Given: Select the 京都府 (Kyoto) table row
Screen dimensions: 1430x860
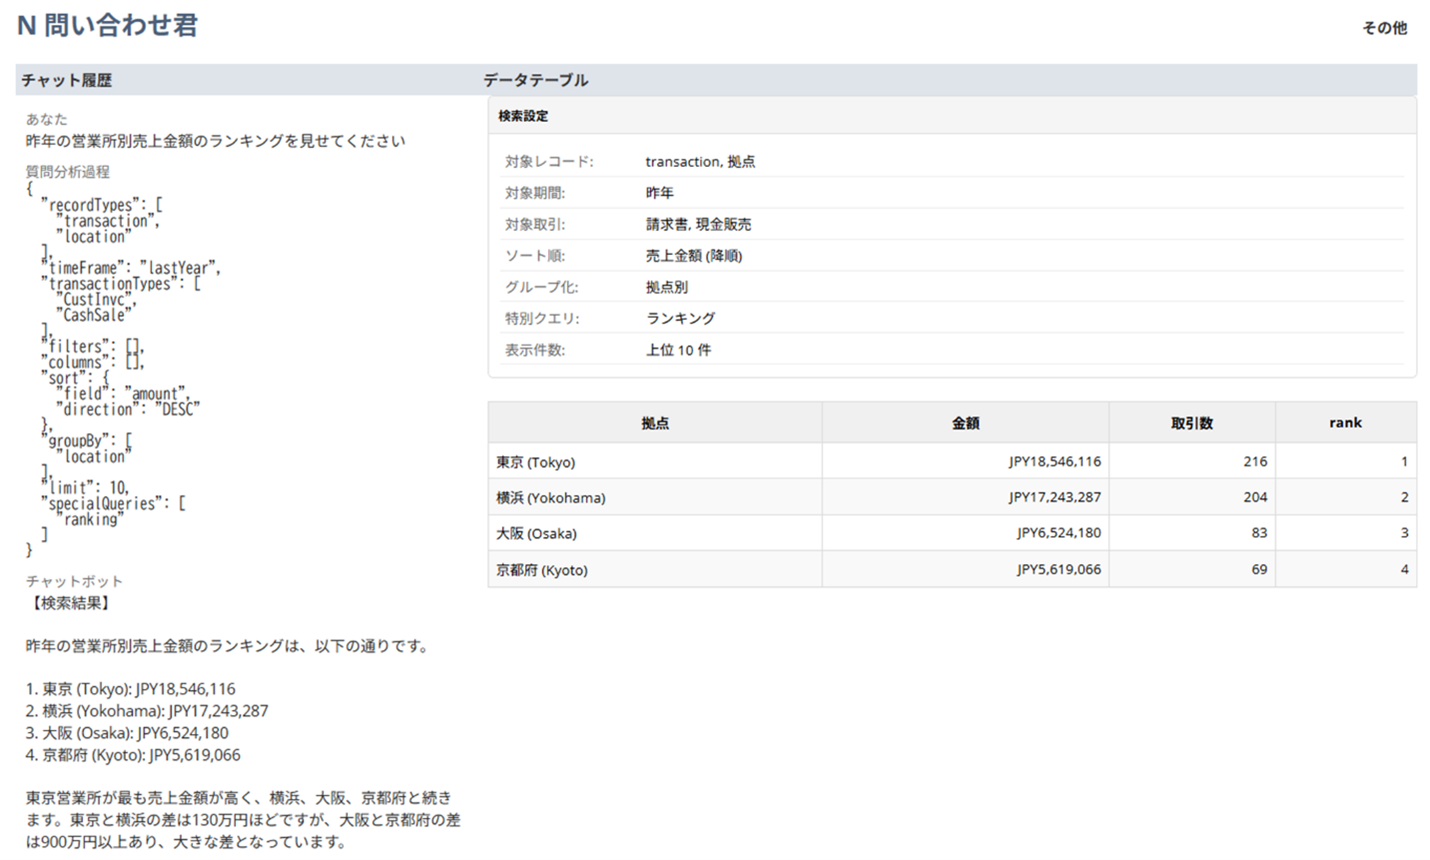Looking at the screenshot, I should [x=654, y=569].
